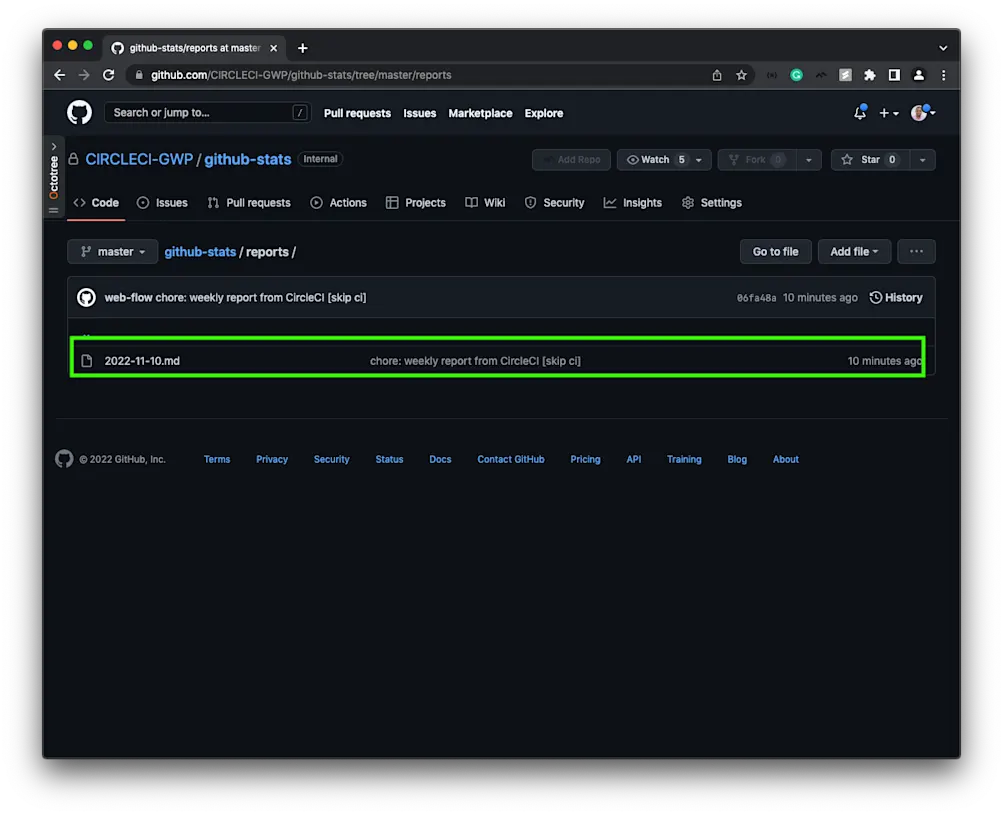This screenshot has width=1003, height=815.
Task: Open Pull requests in top header
Action: 357,113
